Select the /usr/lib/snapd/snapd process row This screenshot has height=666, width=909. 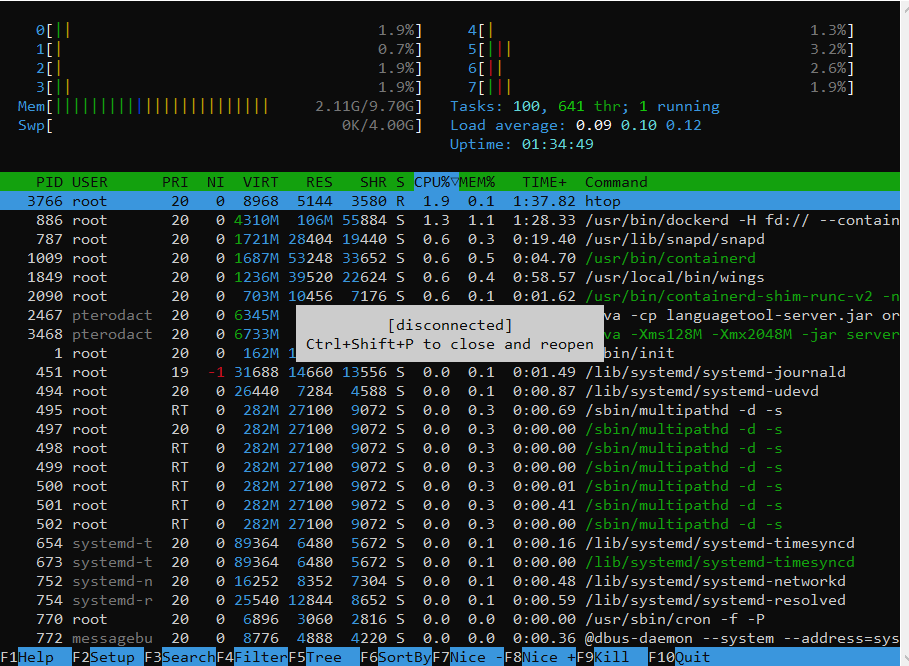tap(450, 239)
